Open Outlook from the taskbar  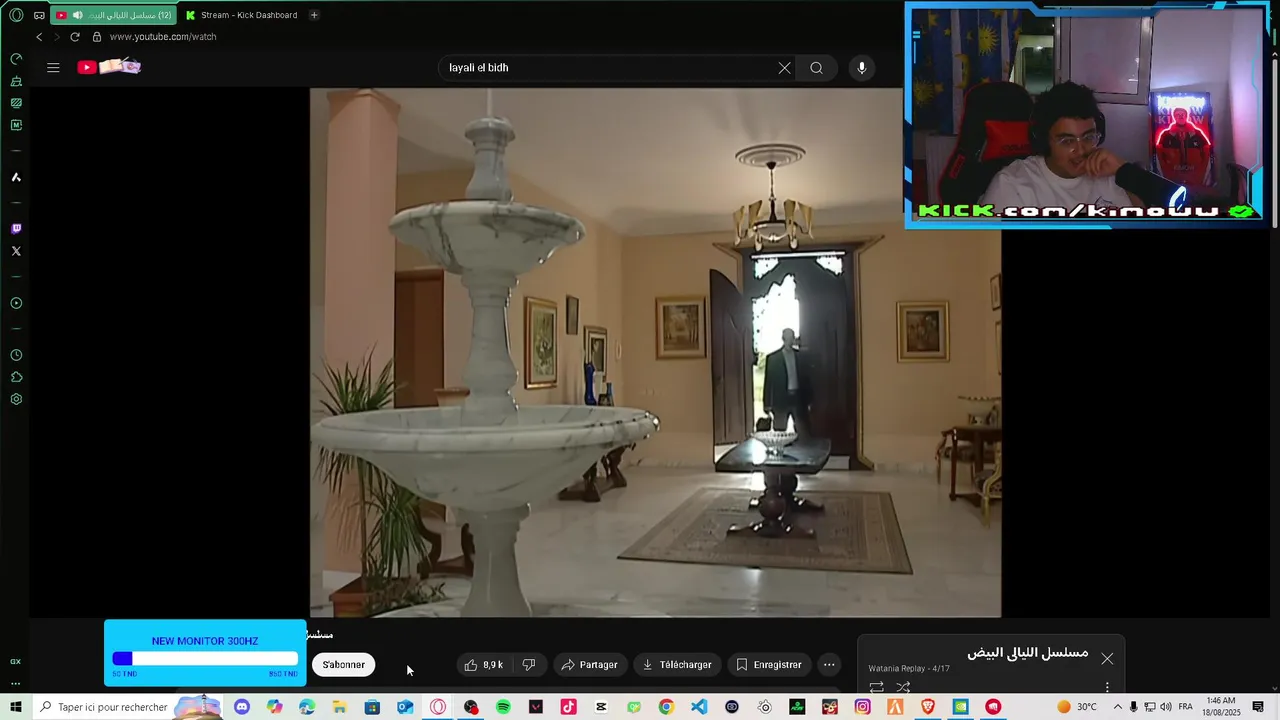tap(405, 707)
